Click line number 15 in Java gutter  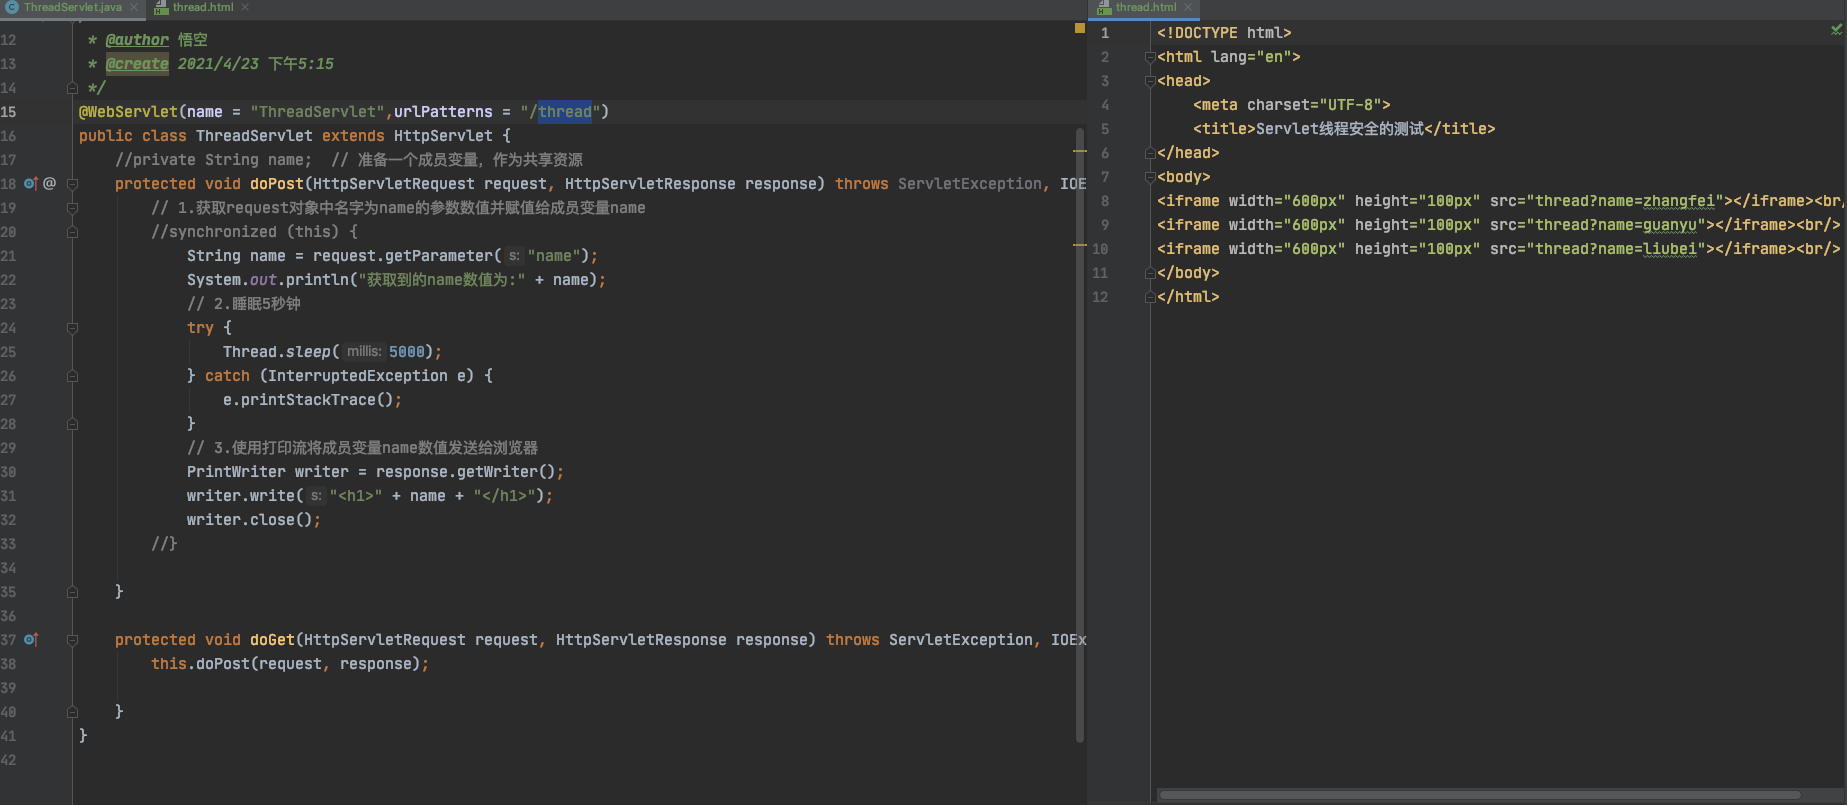point(8,112)
